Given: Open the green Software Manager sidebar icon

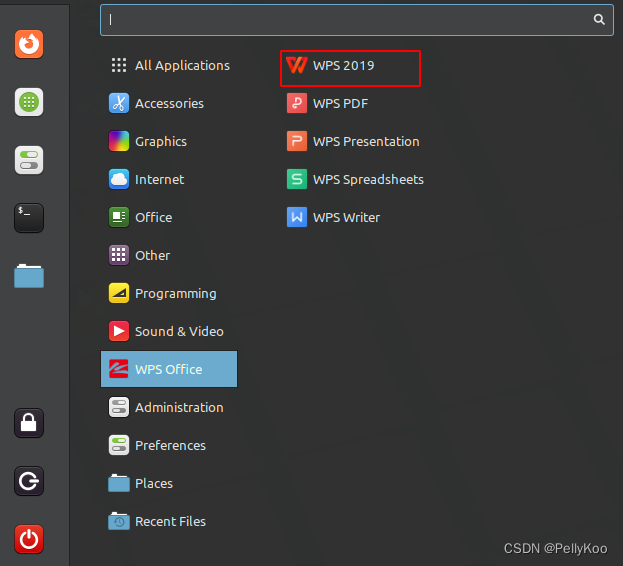Looking at the screenshot, I should [x=29, y=102].
